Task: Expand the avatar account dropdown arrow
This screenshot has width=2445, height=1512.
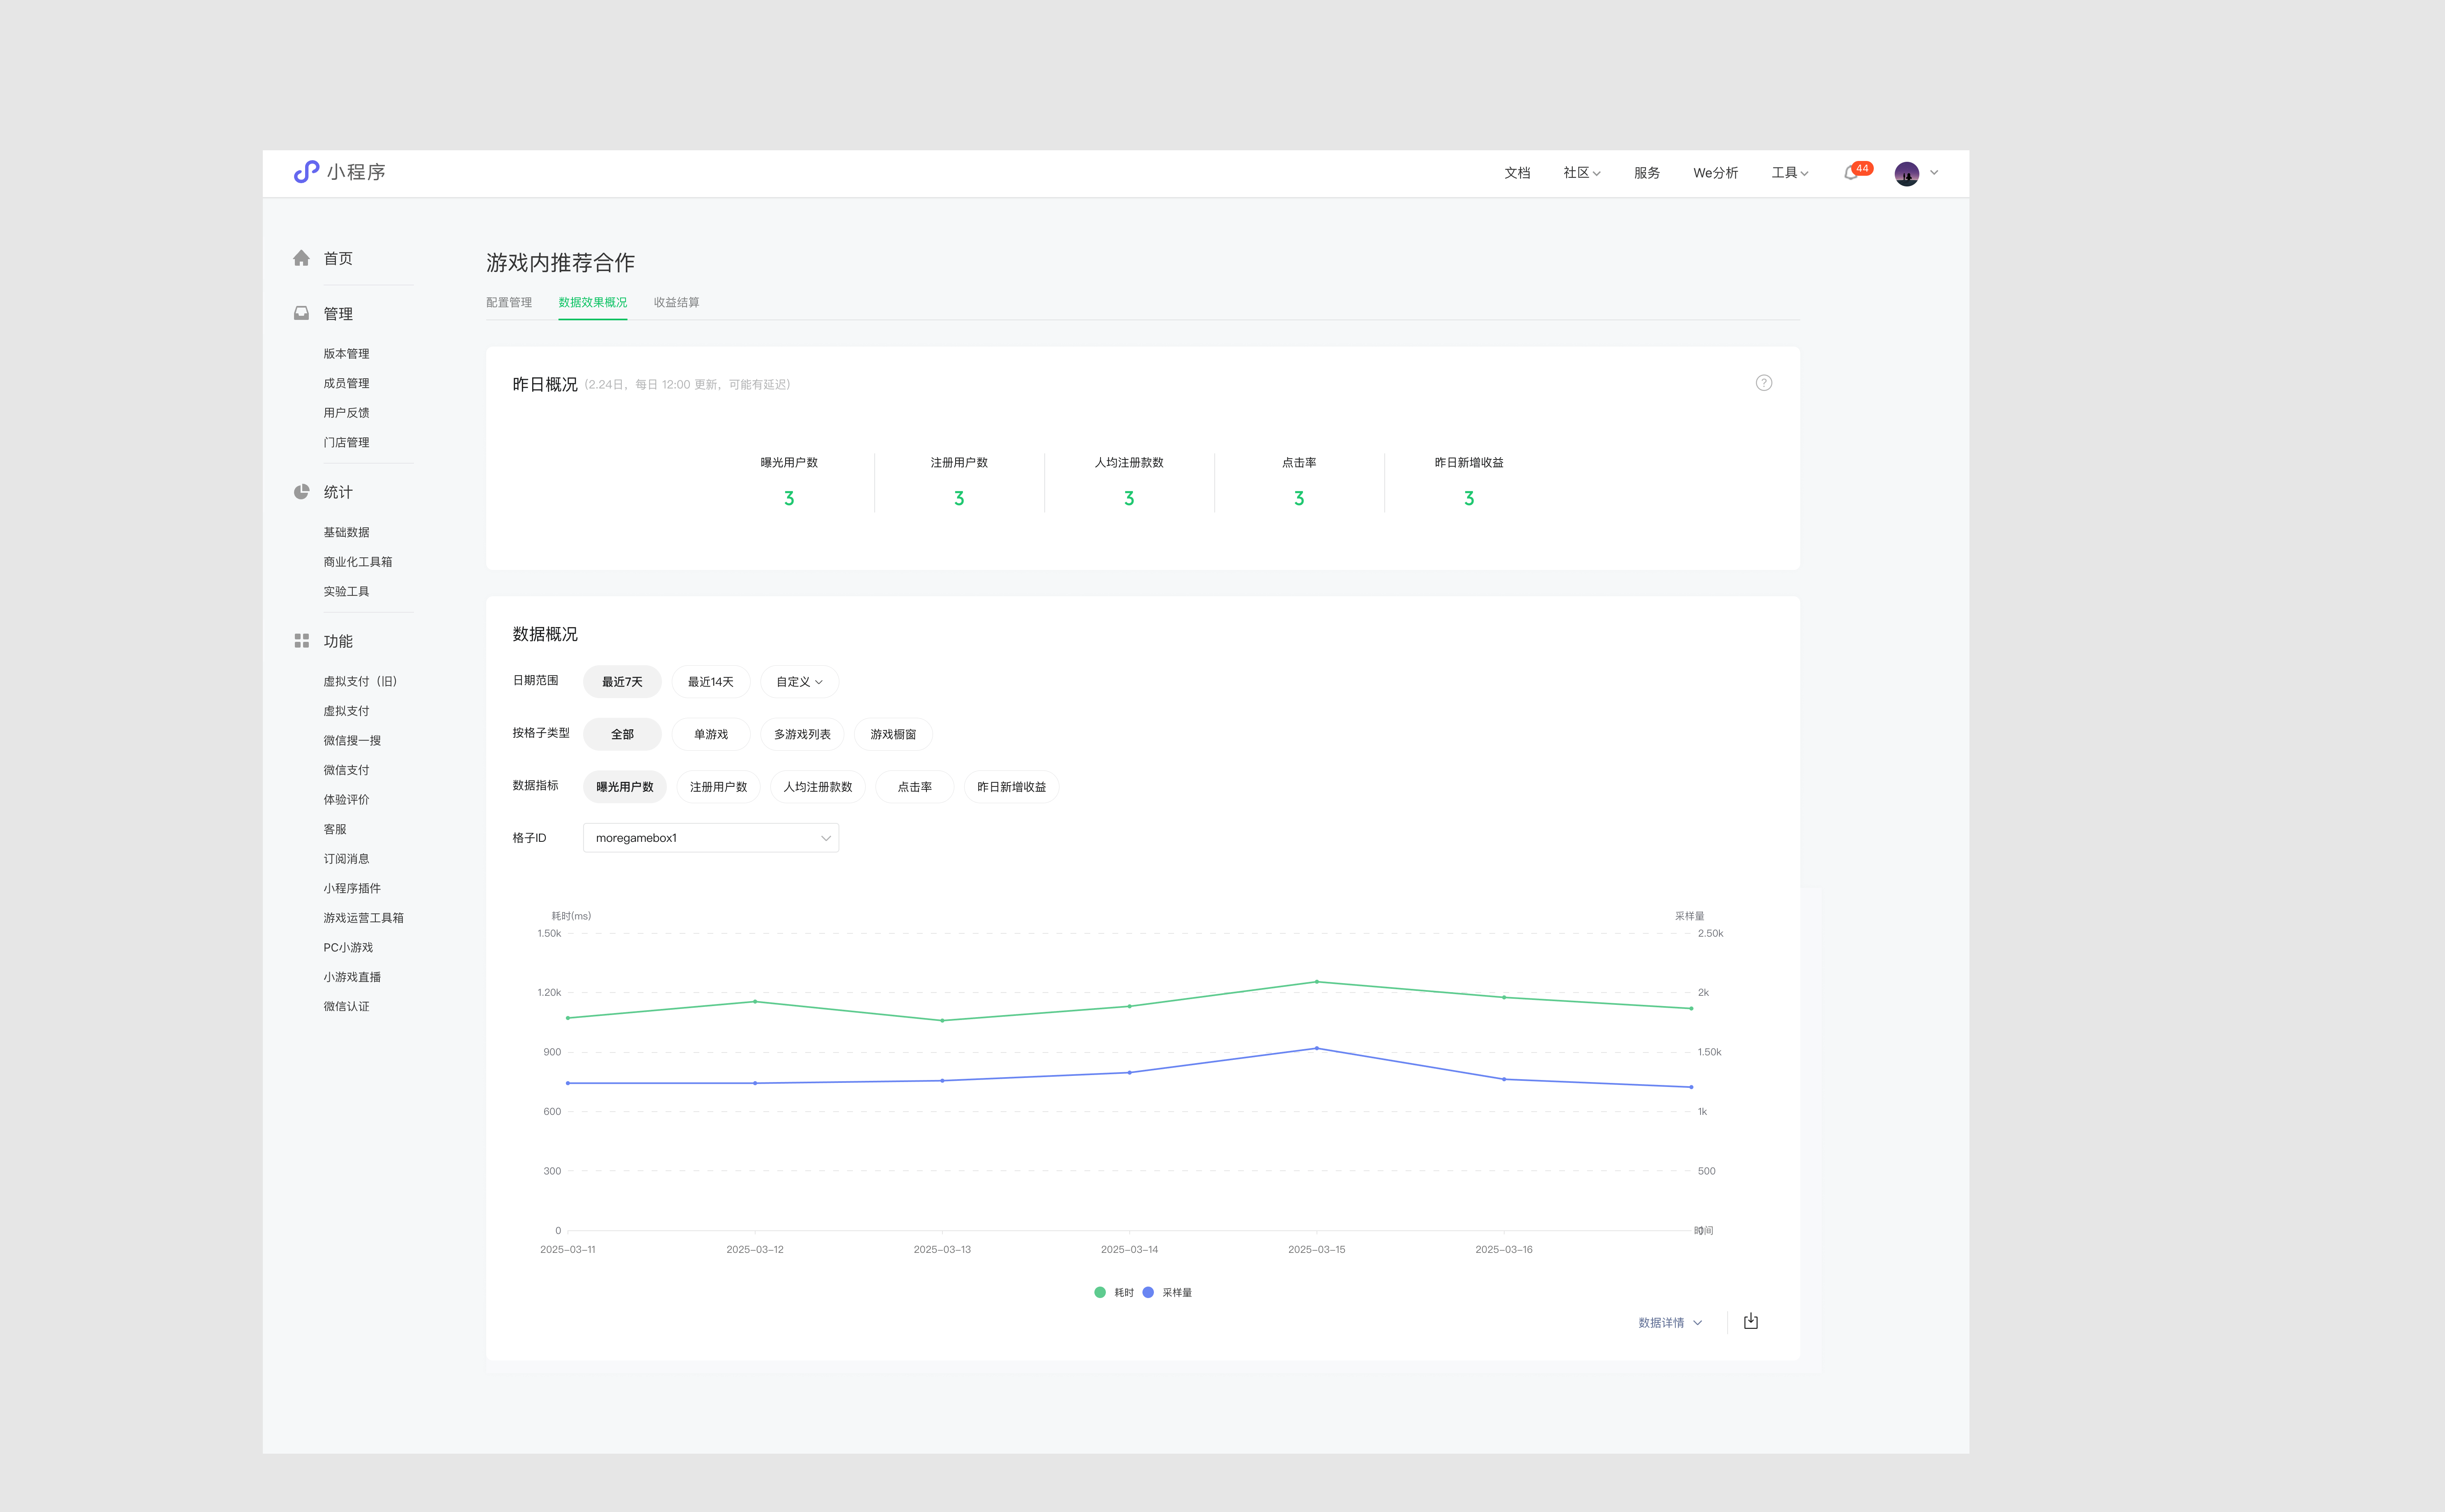Action: tap(1934, 173)
